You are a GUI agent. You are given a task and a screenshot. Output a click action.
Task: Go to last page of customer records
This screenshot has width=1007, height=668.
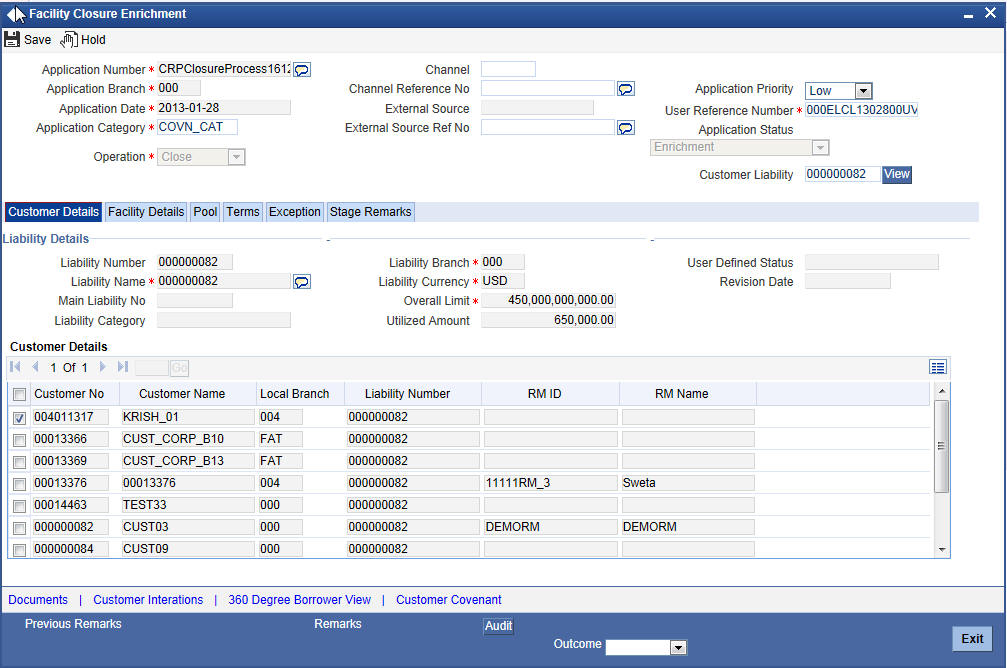123,367
